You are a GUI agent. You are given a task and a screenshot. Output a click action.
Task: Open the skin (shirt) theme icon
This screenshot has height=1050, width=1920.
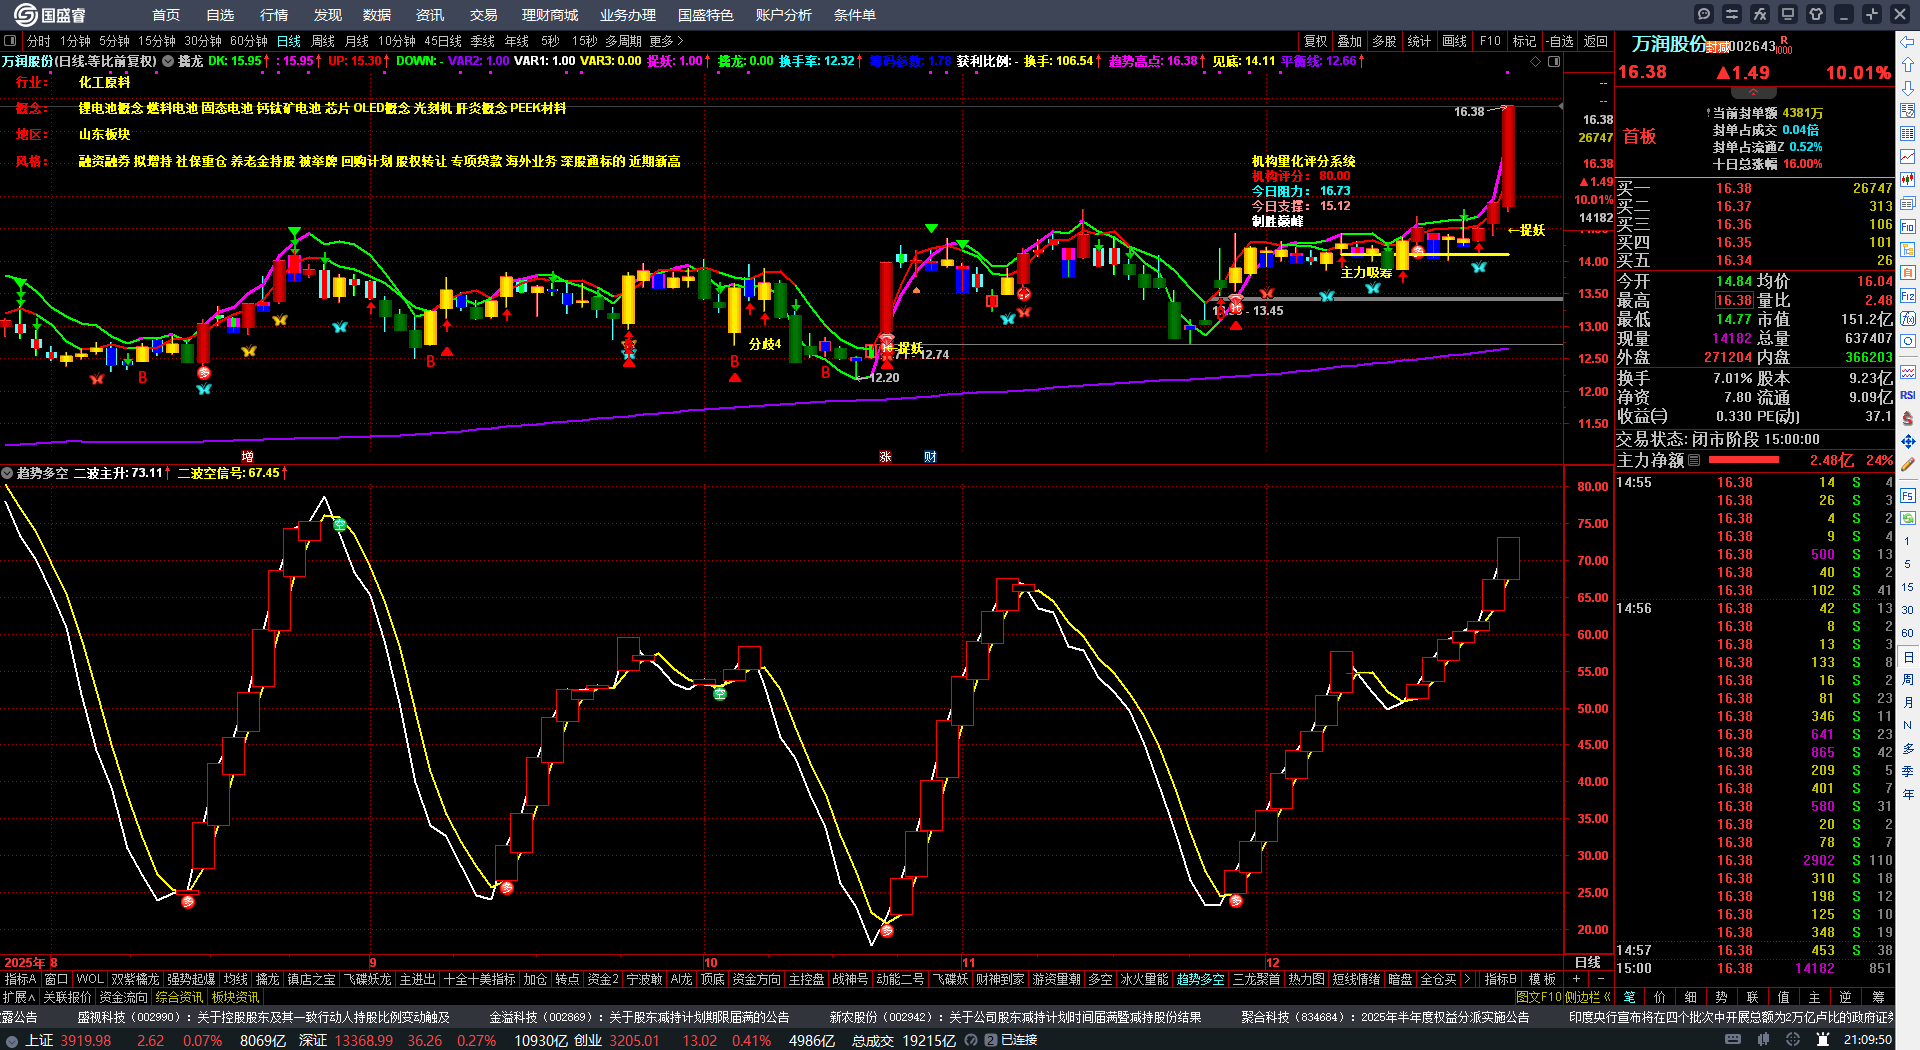tap(1816, 14)
